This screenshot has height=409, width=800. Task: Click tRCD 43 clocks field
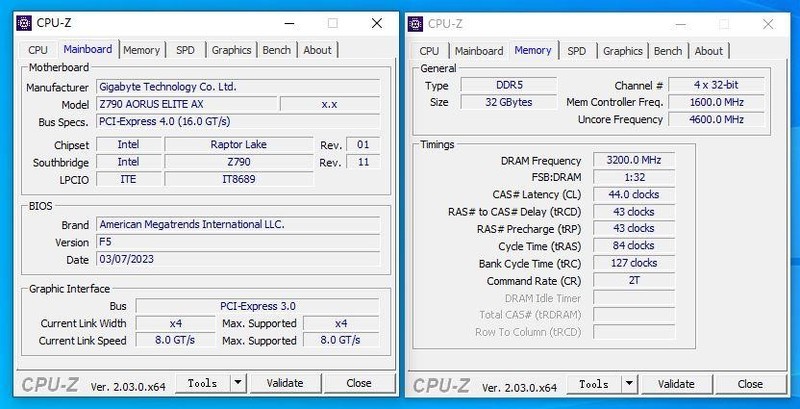point(634,212)
